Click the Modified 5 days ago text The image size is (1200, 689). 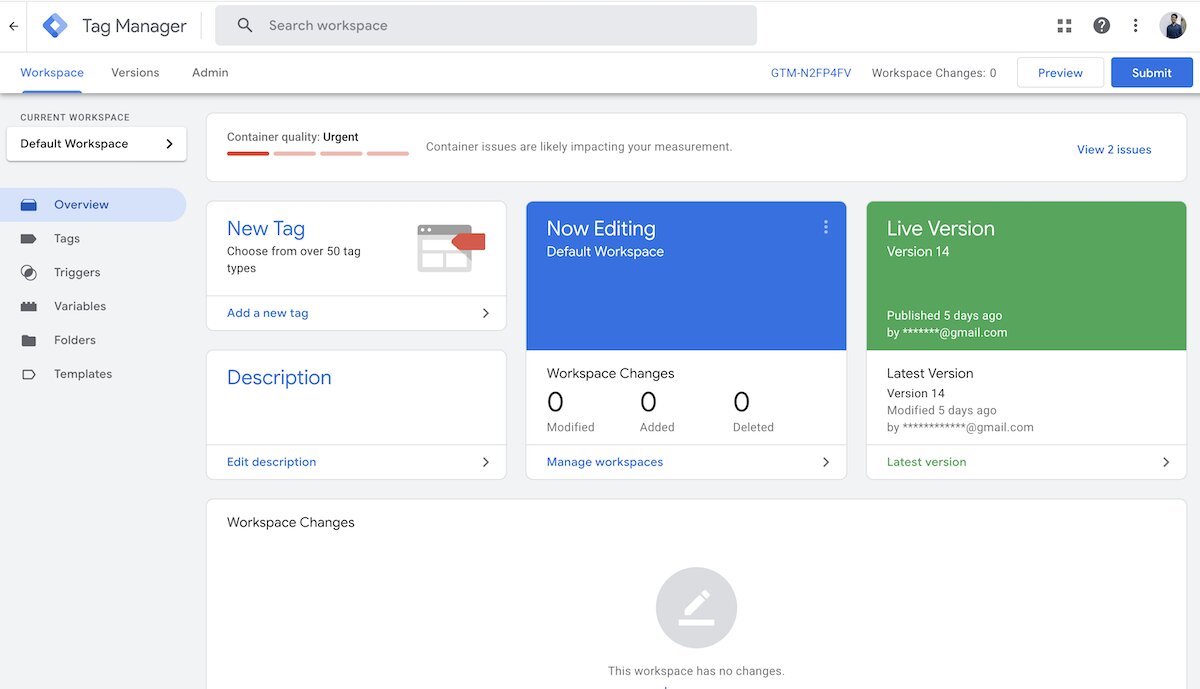click(x=942, y=411)
